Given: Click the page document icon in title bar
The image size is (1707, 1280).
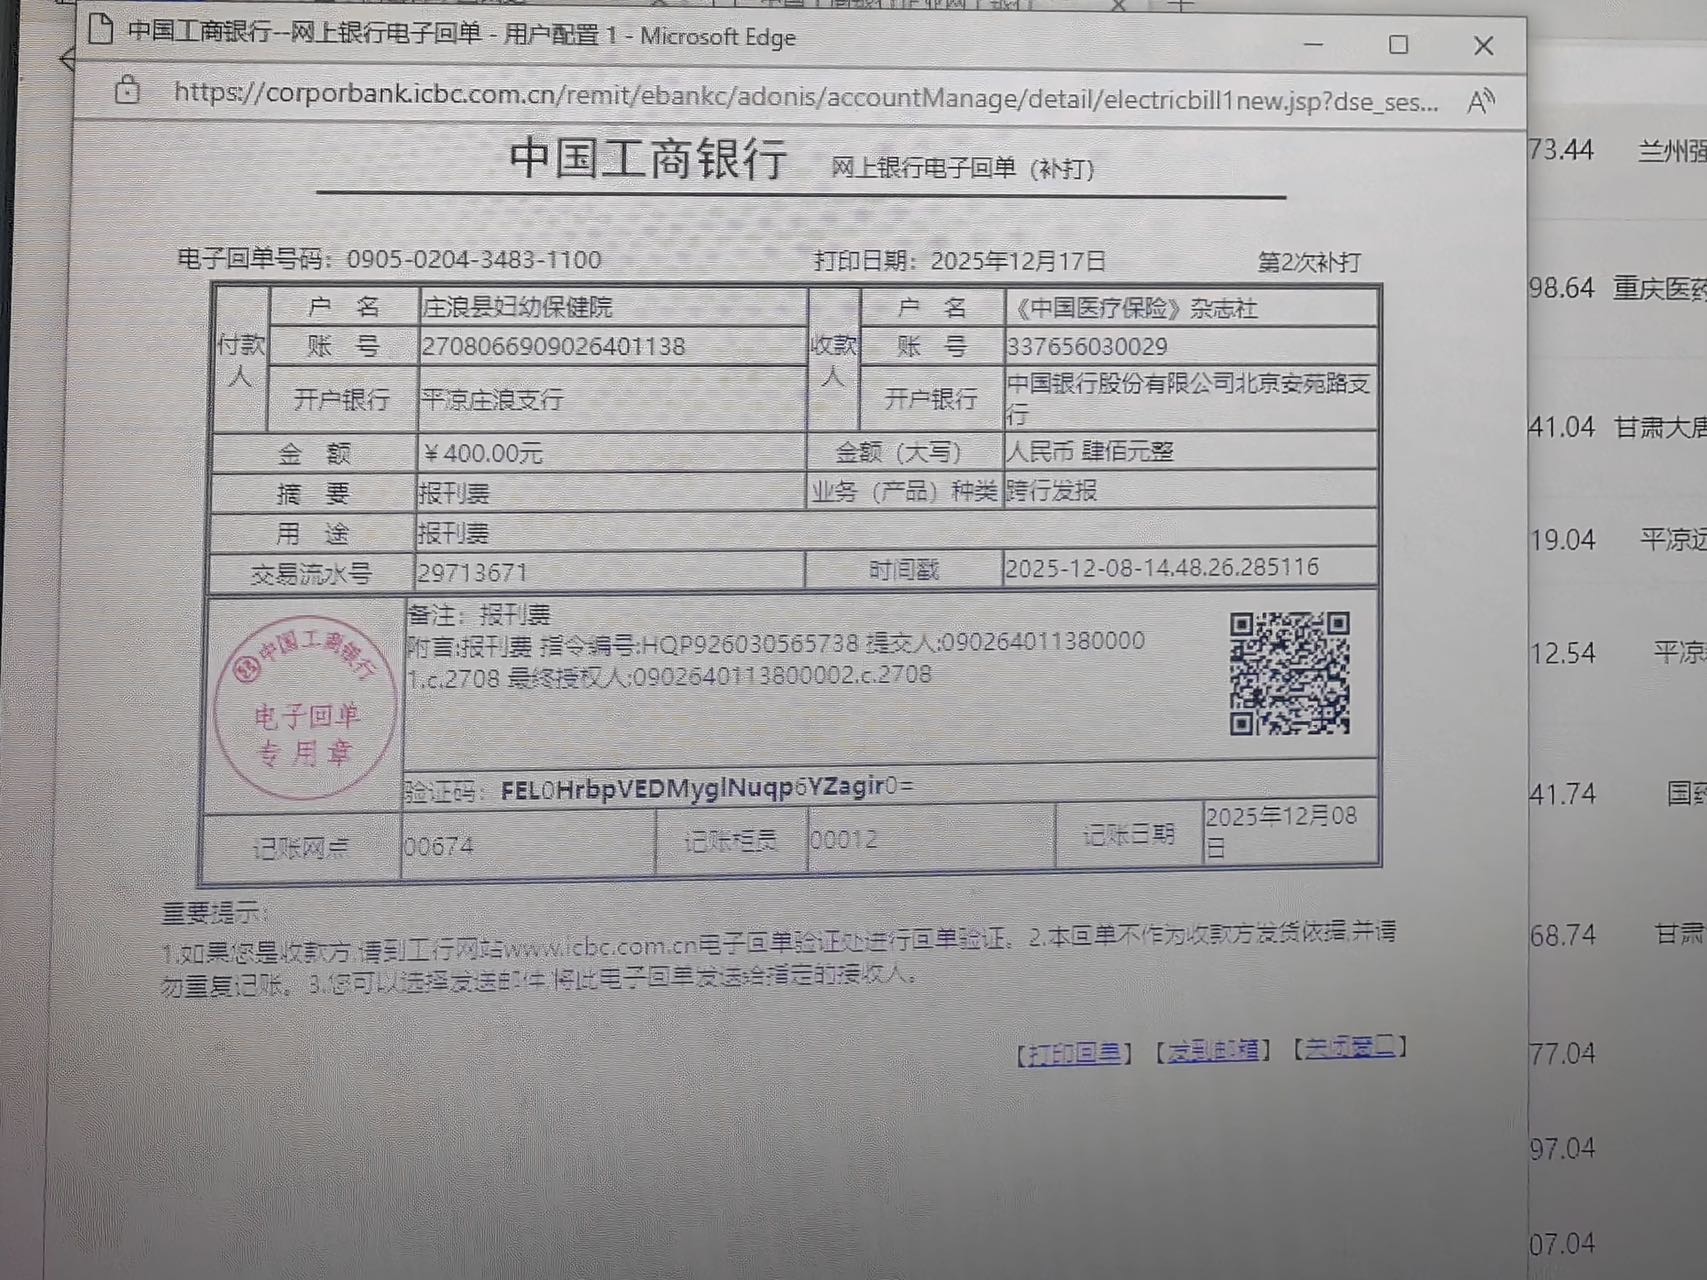Looking at the screenshot, I should coord(100,30).
